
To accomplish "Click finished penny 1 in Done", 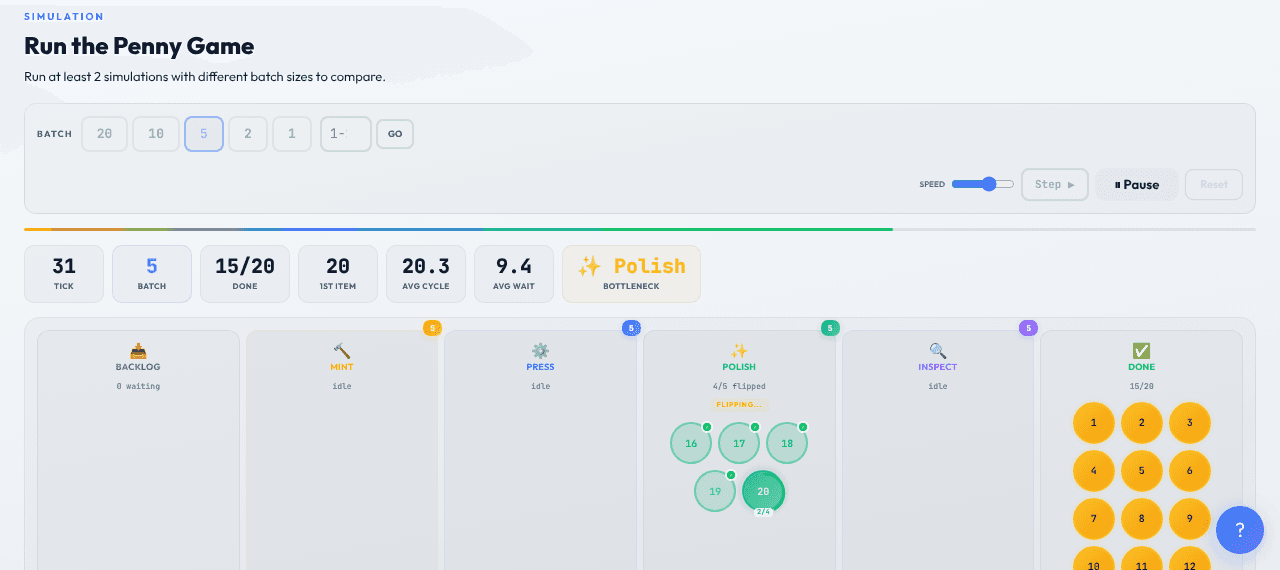I will tap(1093, 423).
